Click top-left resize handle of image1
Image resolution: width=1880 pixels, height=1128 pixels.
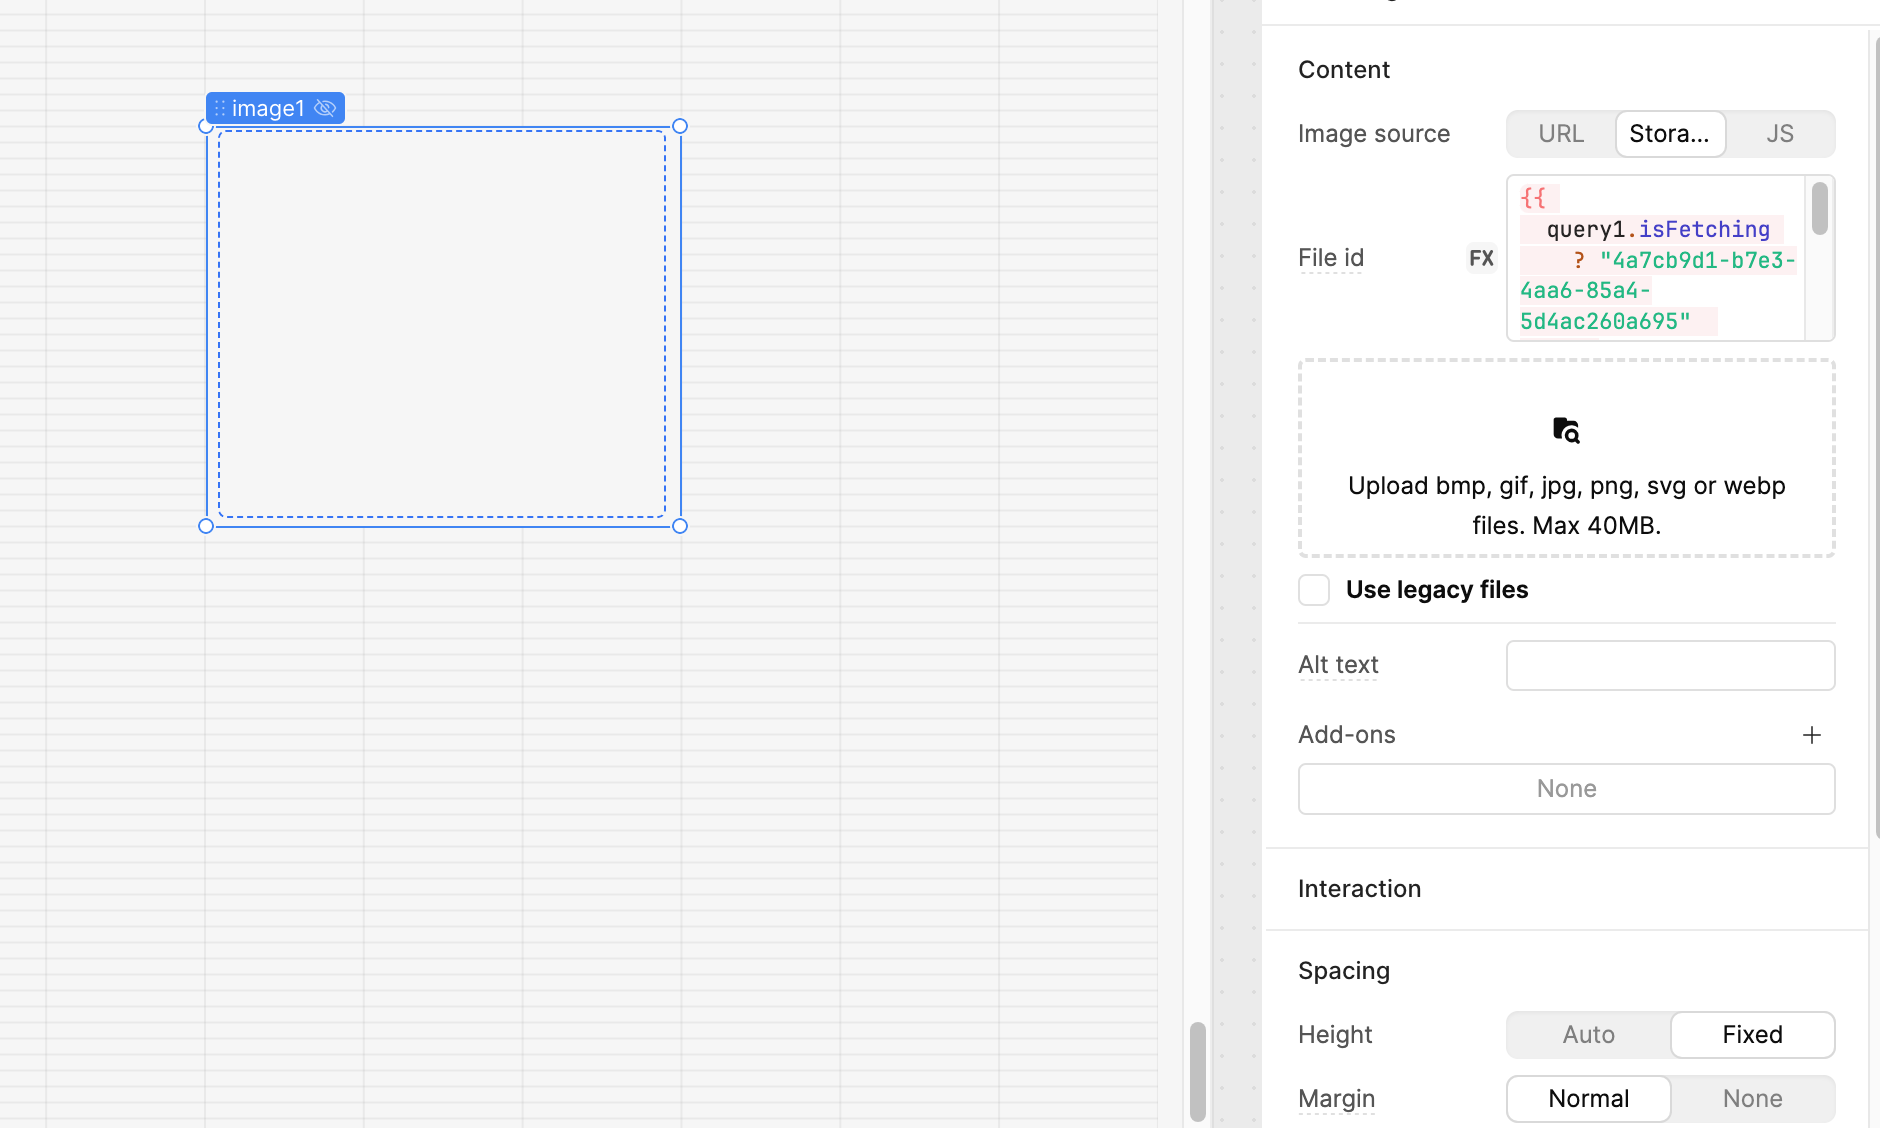click(x=206, y=126)
